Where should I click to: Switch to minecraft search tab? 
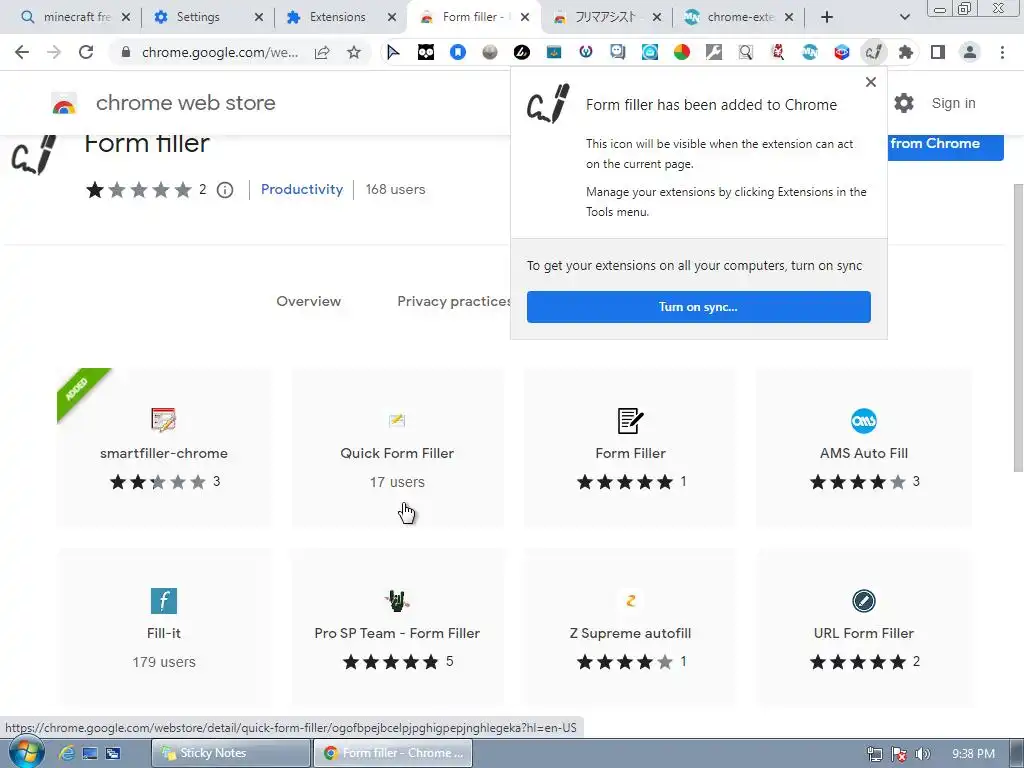(x=75, y=17)
